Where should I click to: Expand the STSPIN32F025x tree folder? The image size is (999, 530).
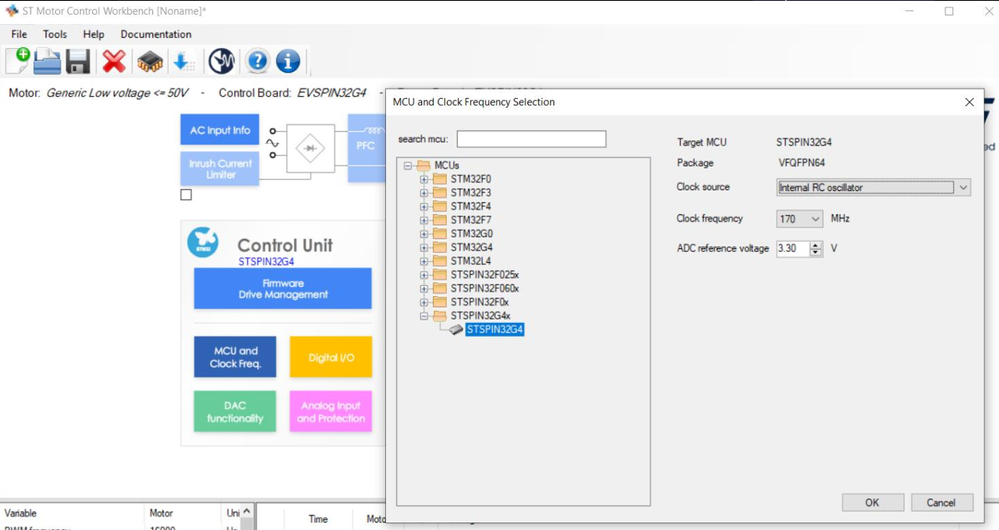(x=424, y=275)
